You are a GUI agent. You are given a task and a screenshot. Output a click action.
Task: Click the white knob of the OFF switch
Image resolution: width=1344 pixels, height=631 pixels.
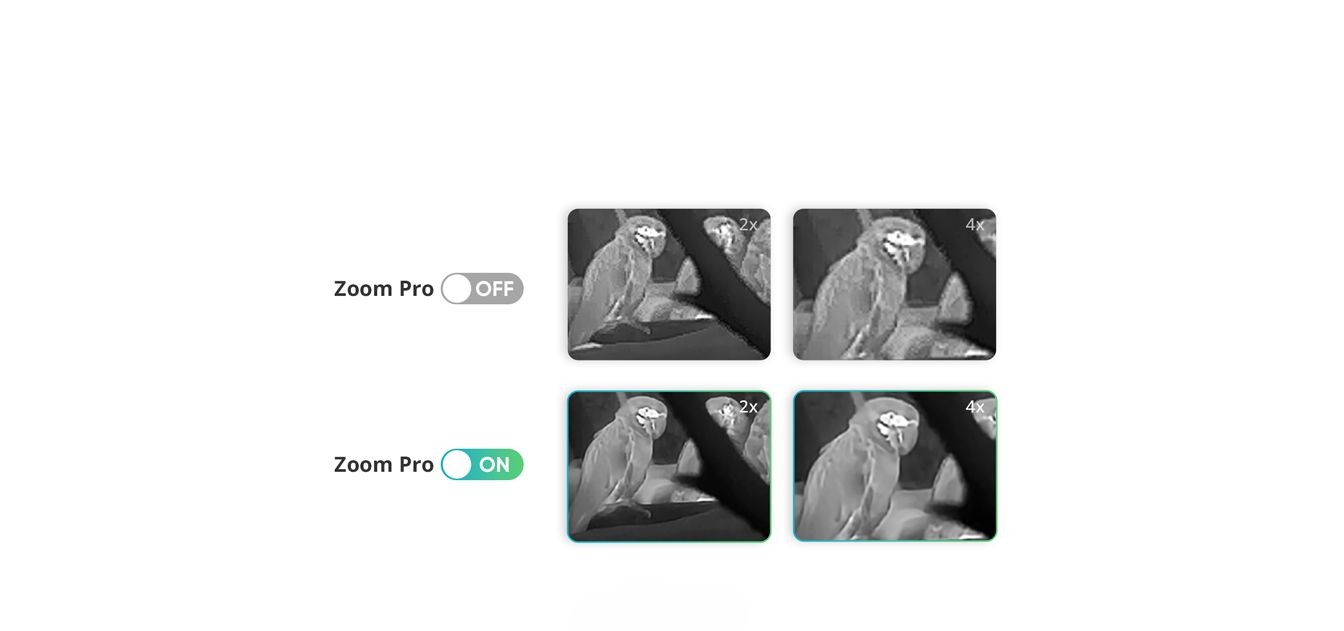click(457, 289)
